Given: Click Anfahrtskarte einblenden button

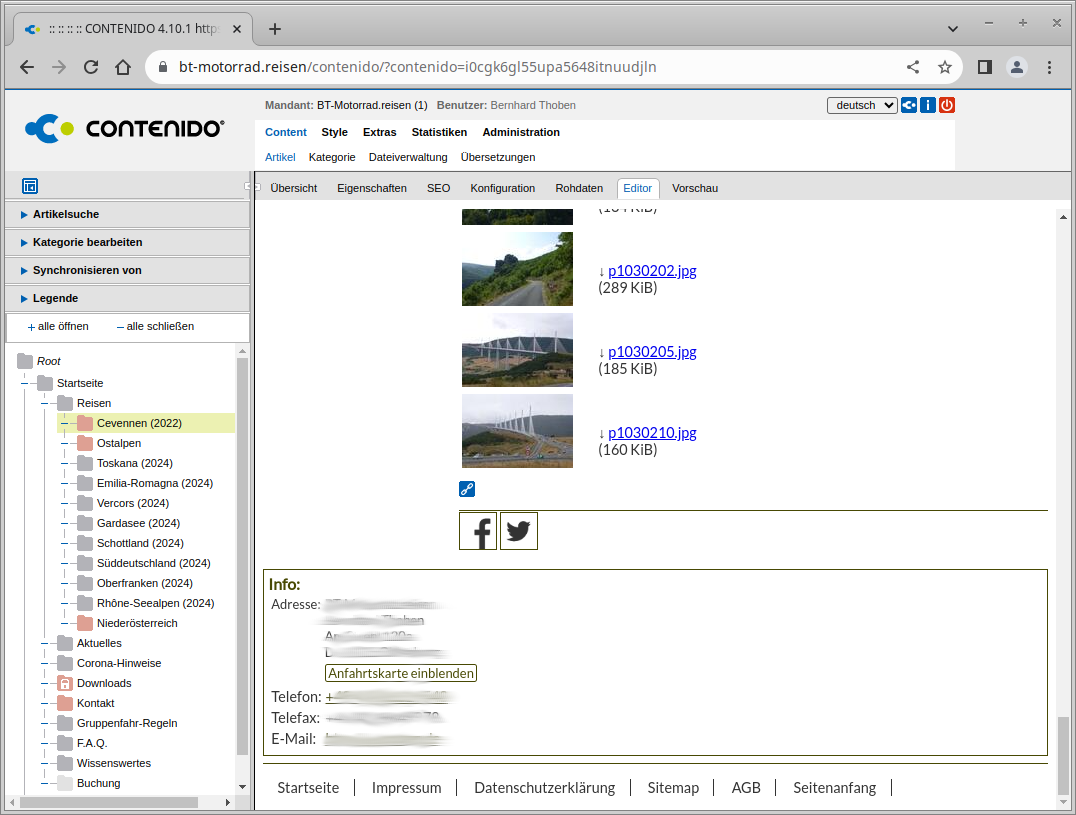Looking at the screenshot, I should (x=400, y=673).
